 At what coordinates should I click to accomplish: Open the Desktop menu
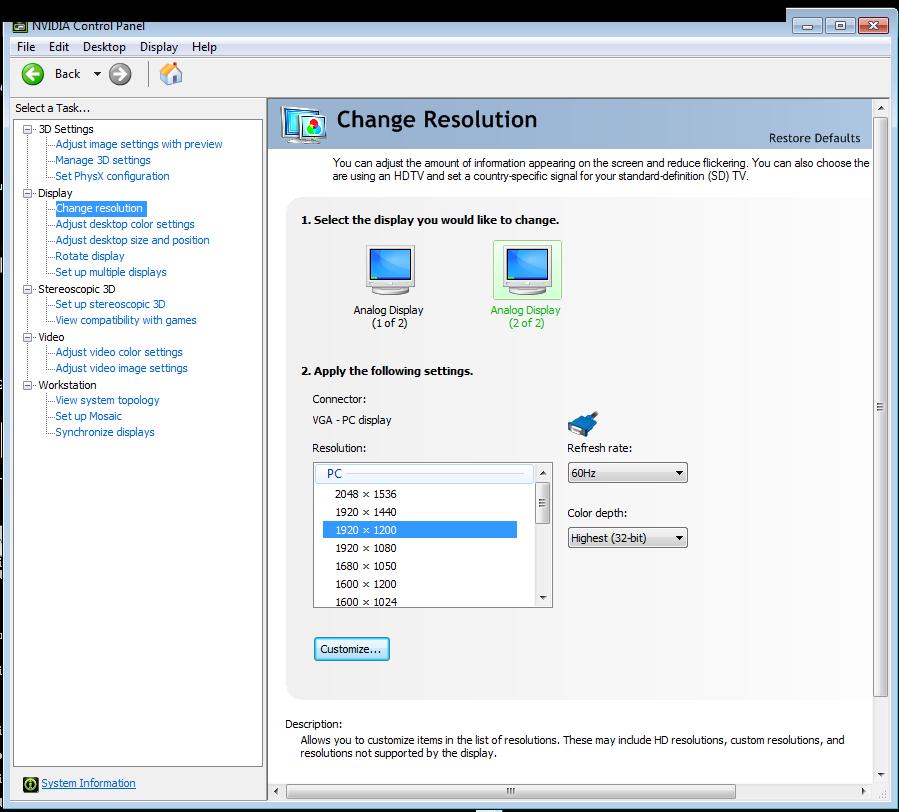point(104,47)
